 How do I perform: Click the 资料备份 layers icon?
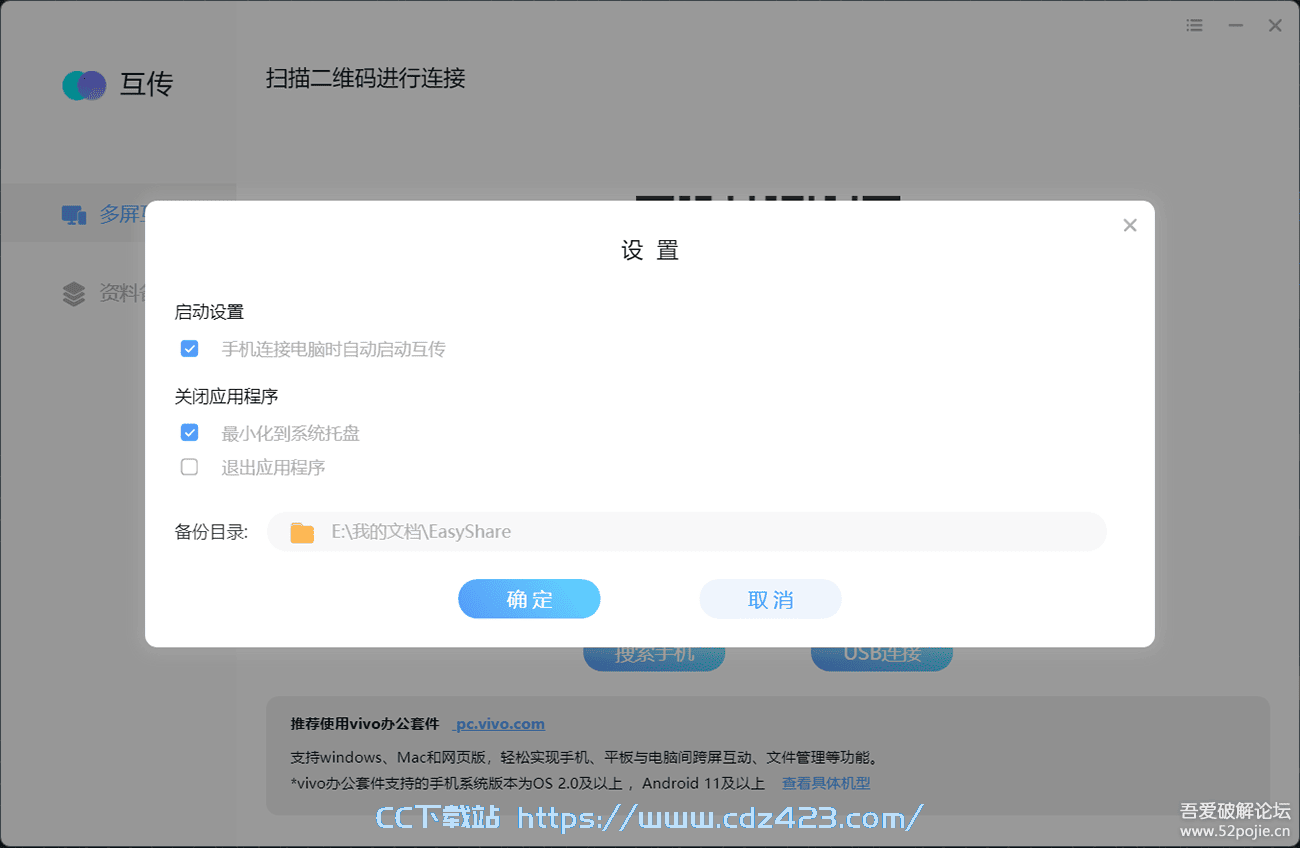point(73,294)
